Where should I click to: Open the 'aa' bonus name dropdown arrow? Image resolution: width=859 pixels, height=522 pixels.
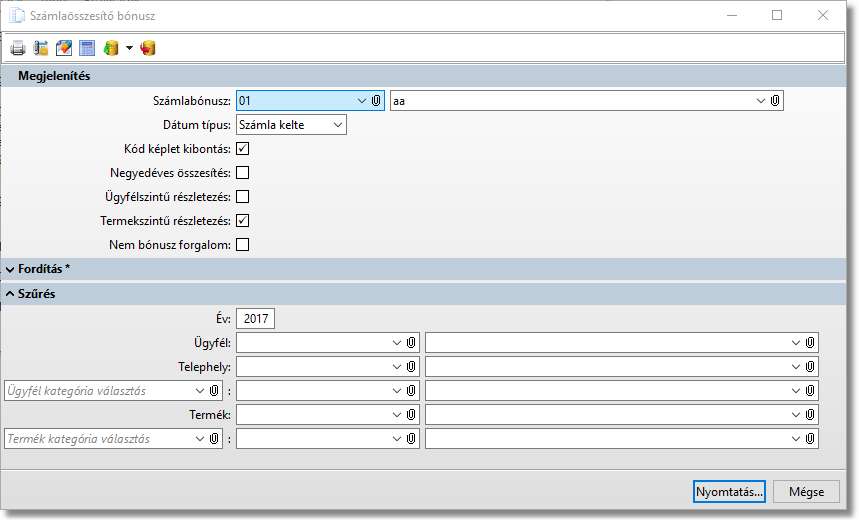(760, 101)
